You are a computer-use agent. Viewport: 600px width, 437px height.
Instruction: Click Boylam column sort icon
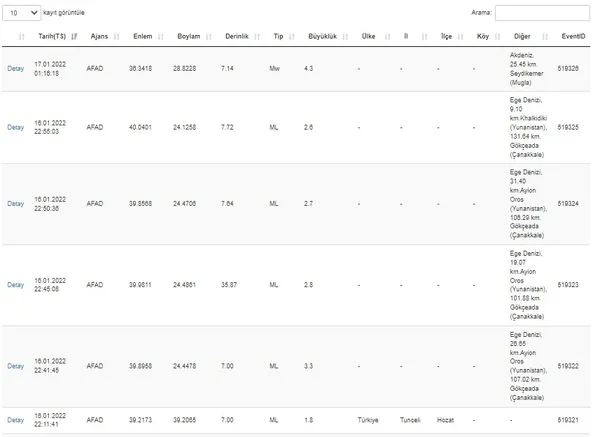(209, 37)
